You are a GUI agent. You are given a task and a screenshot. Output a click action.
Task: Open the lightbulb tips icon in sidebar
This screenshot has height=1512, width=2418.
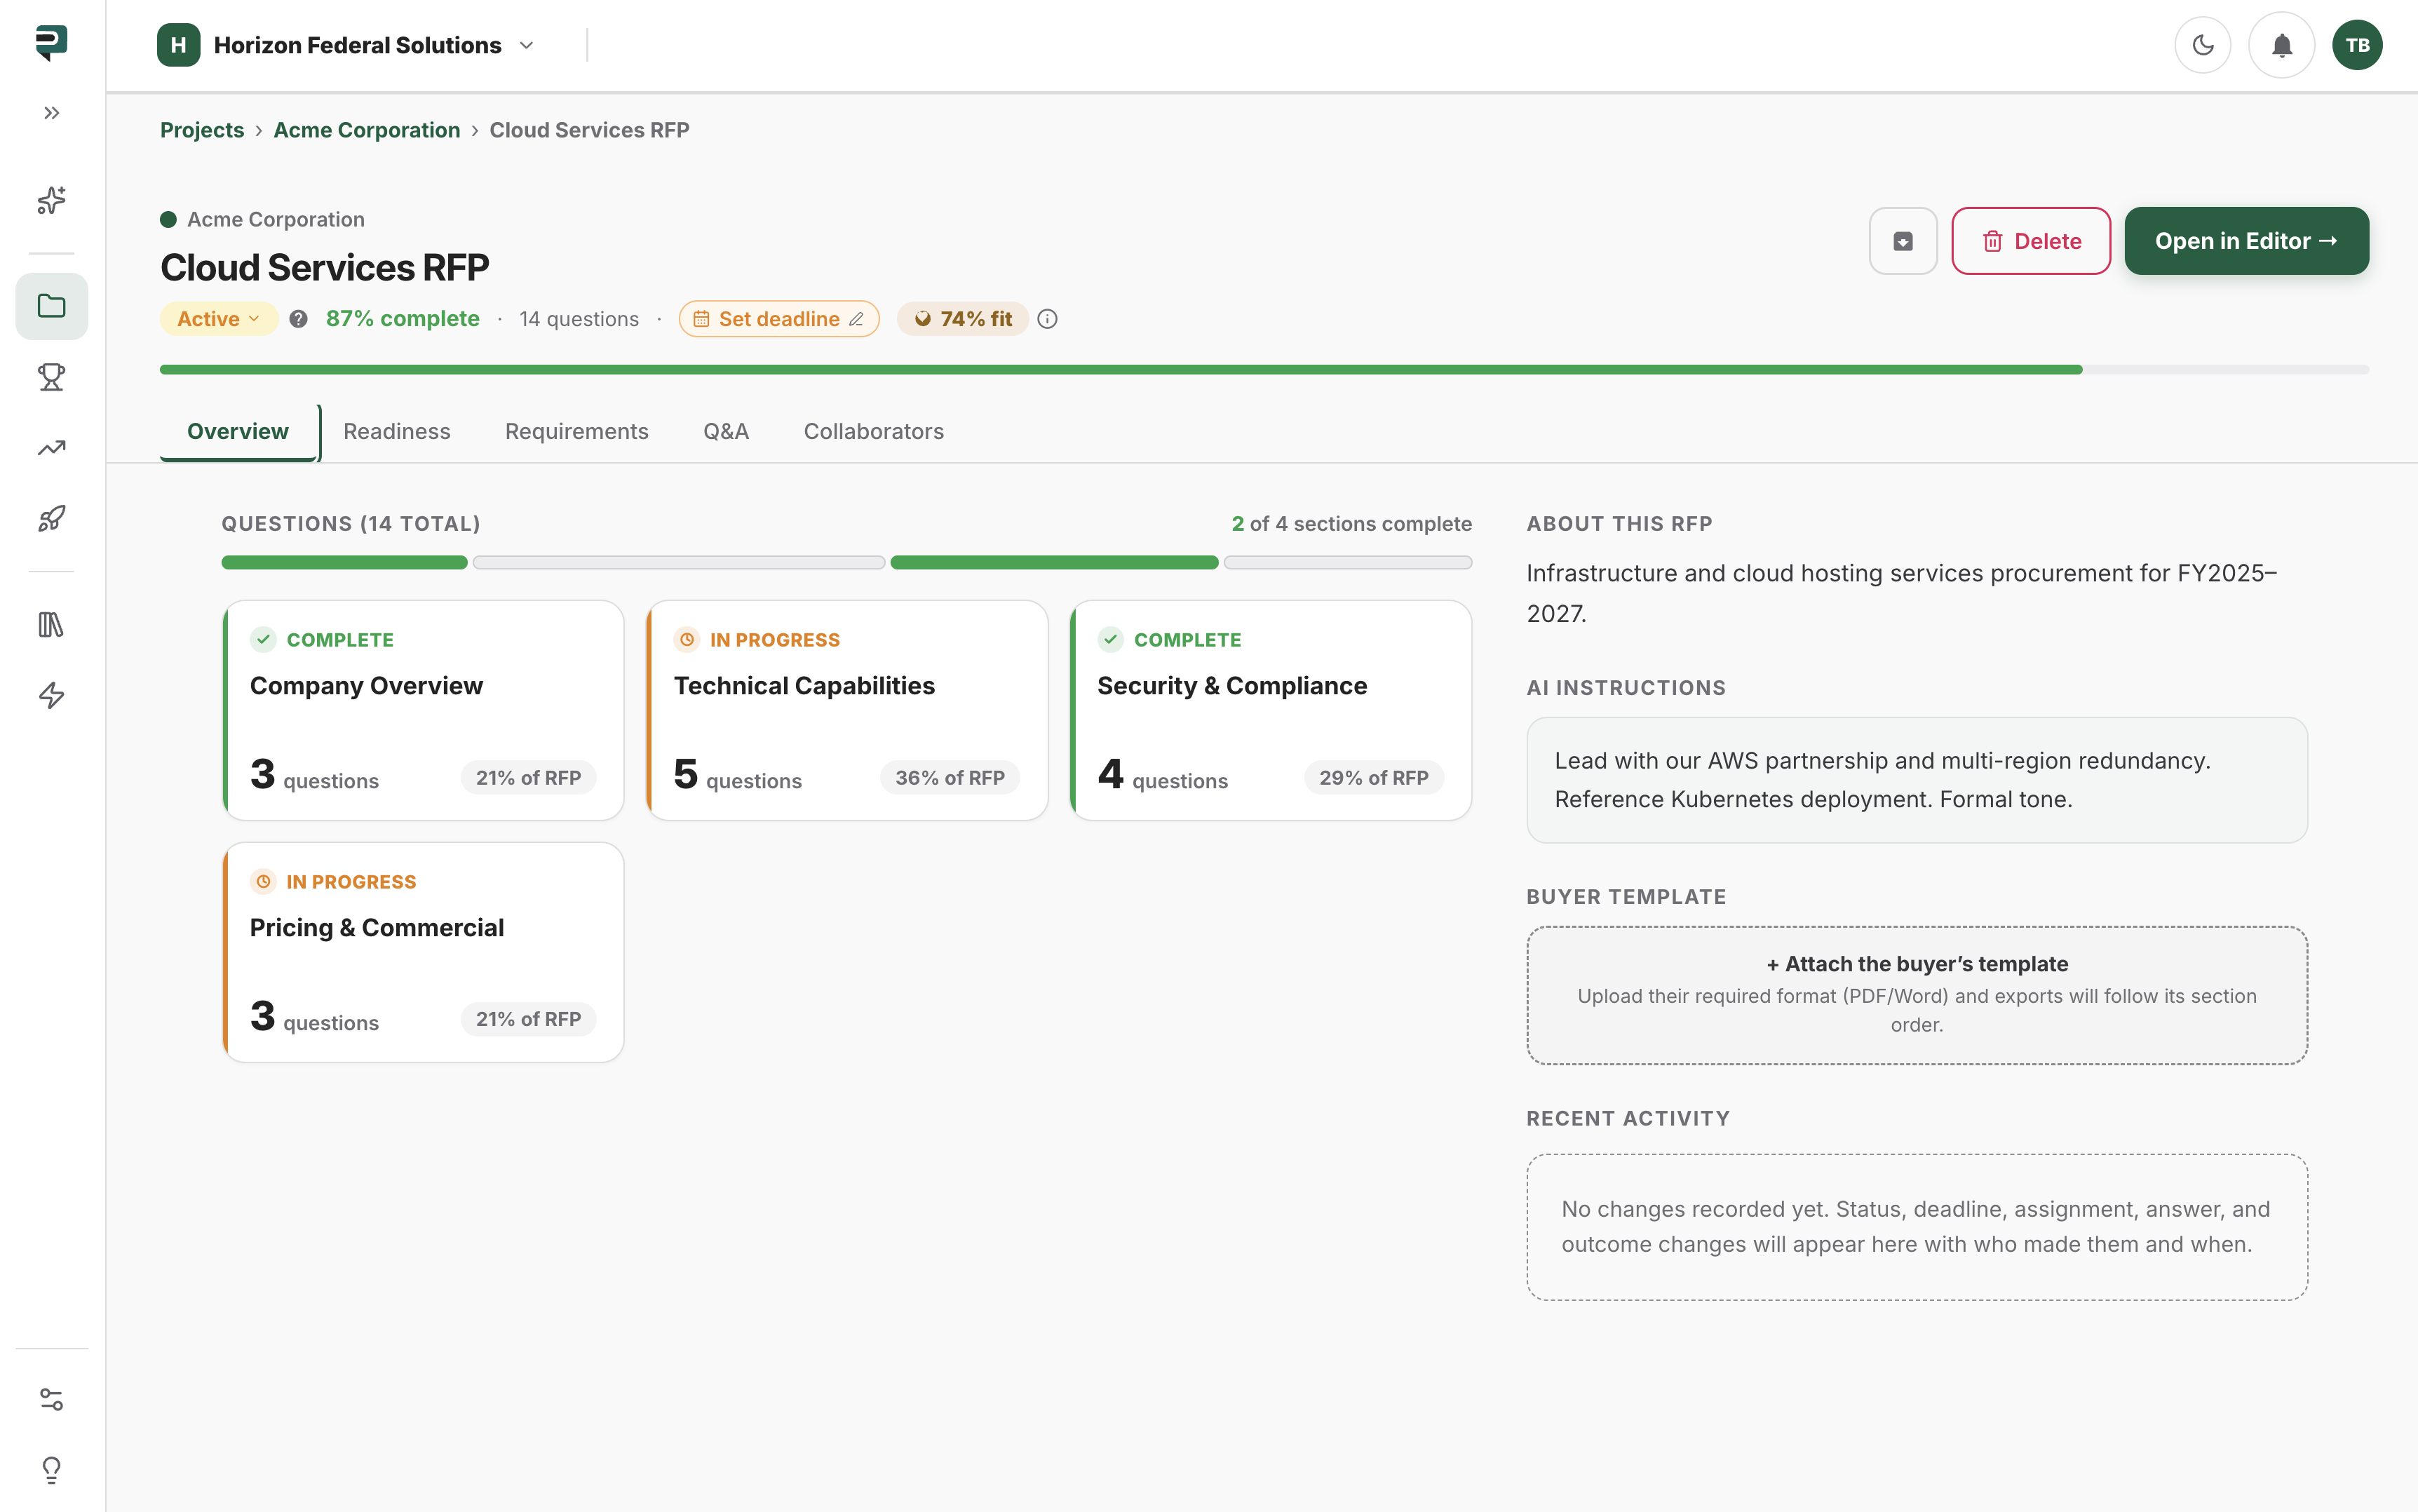click(52, 1469)
